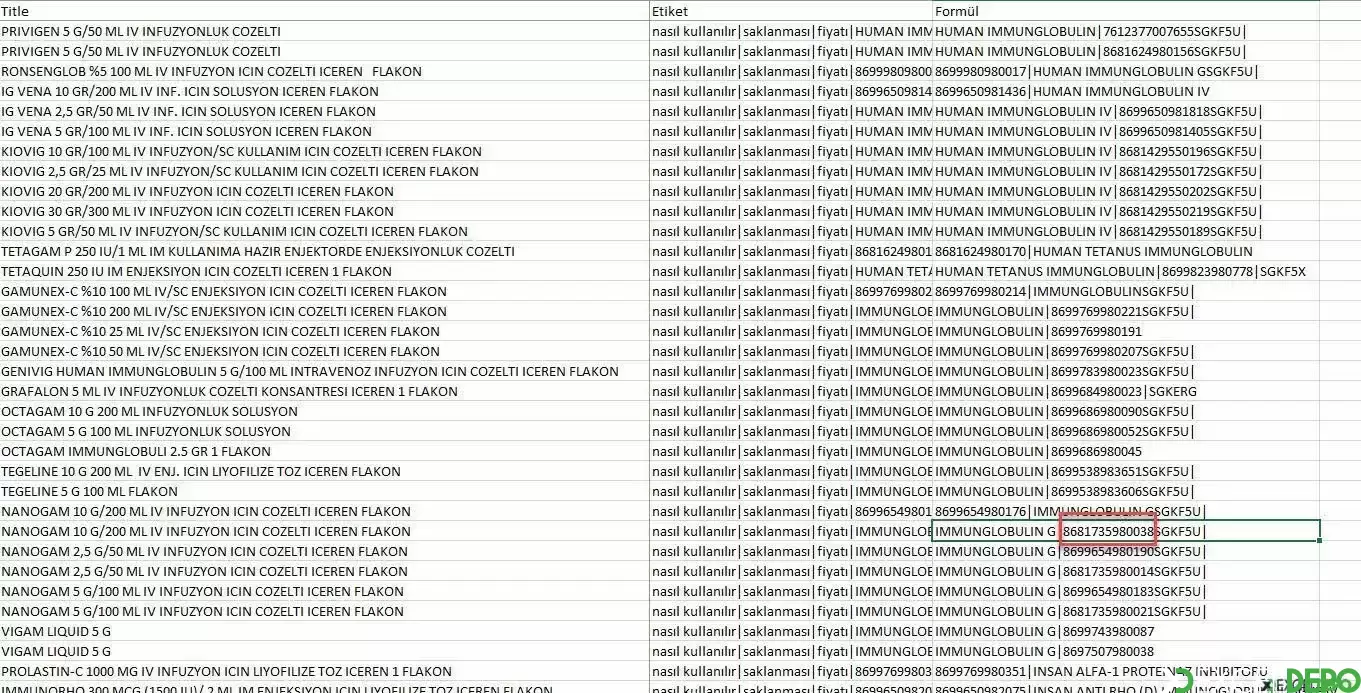1361x693 pixels.
Task: Select the GAMUNEX-C %10 25 ML title cell
Action: point(324,331)
